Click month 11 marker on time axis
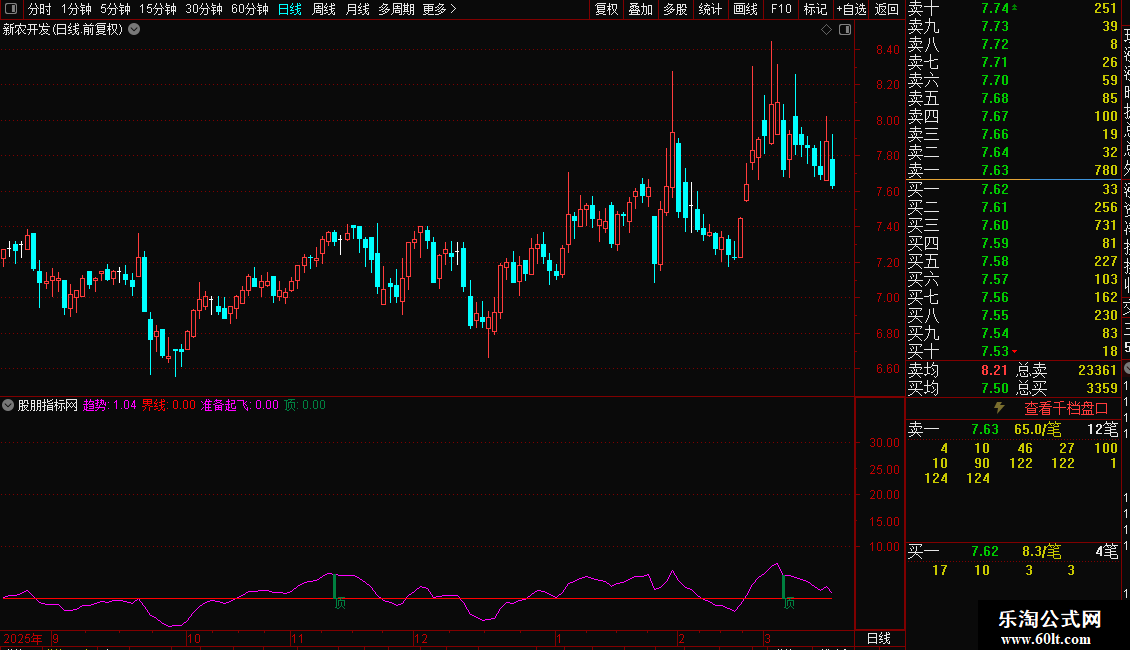The image size is (1130, 650). pos(298,638)
